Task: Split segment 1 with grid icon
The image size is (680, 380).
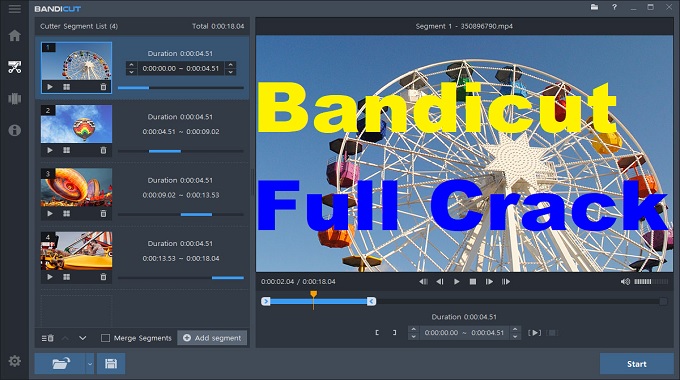Action: [66, 87]
